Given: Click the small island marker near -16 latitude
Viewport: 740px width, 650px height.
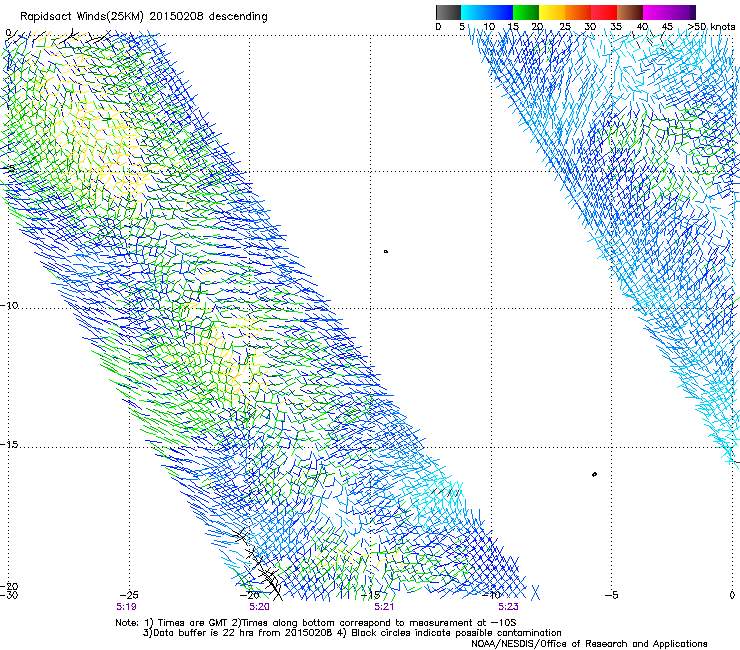Looking at the screenshot, I should pyautogui.click(x=594, y=474).
